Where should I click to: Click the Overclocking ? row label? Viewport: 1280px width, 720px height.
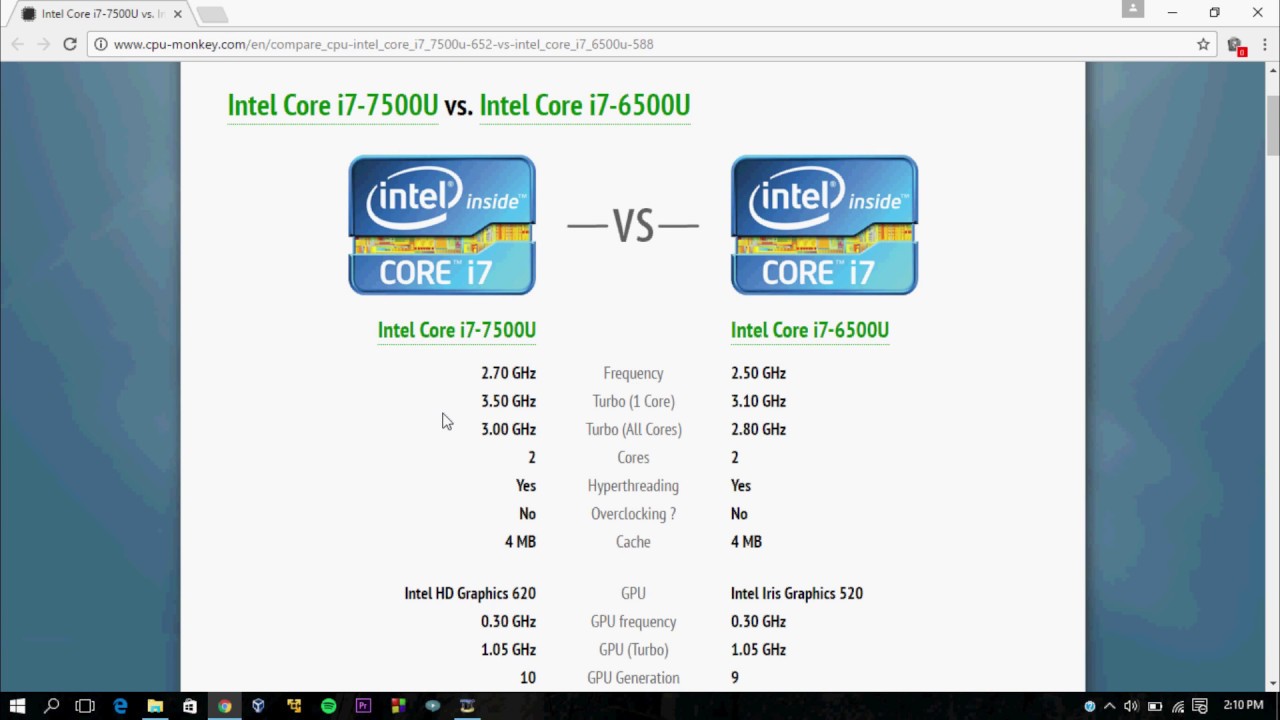point(633,513)
